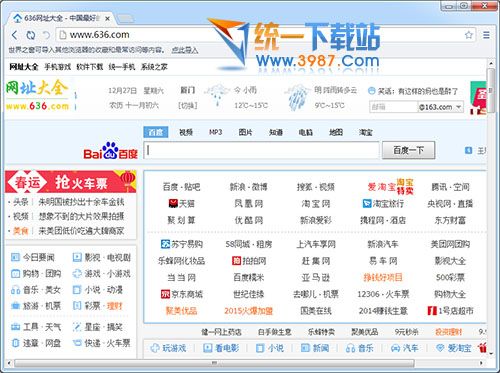Image resolution: width=500 pixels, height=373 pixels.
Task: Switch to the 地图 search tab
Action: [x=336, y=132]
